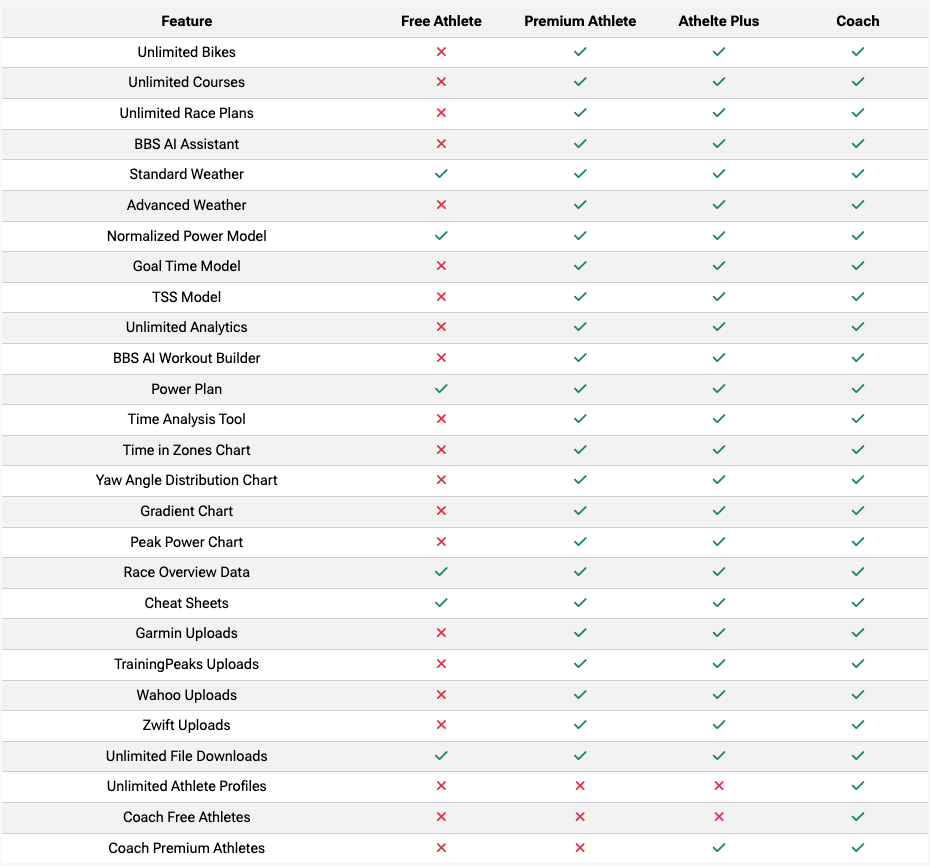
Task: Click the red X for Coach Free Athletes under Athelte Plus
Action: pos(718,817)
